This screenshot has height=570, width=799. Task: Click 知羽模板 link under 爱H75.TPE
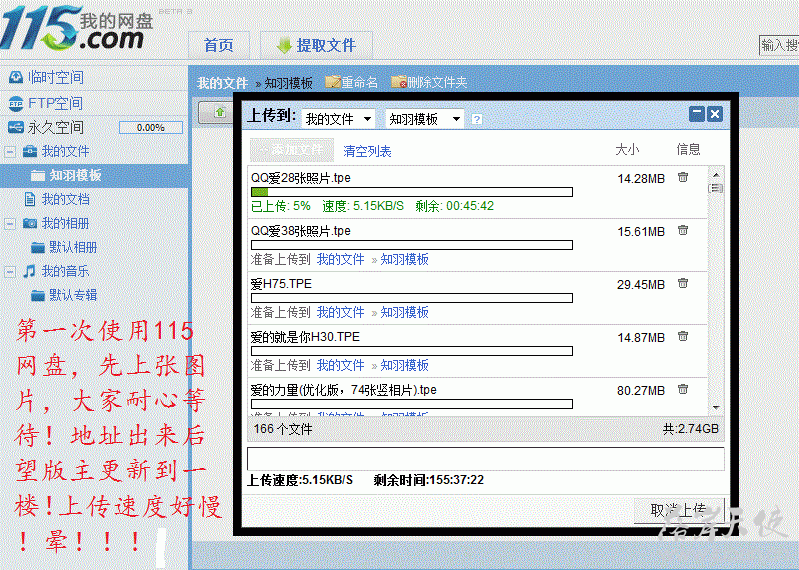[405, 312]
